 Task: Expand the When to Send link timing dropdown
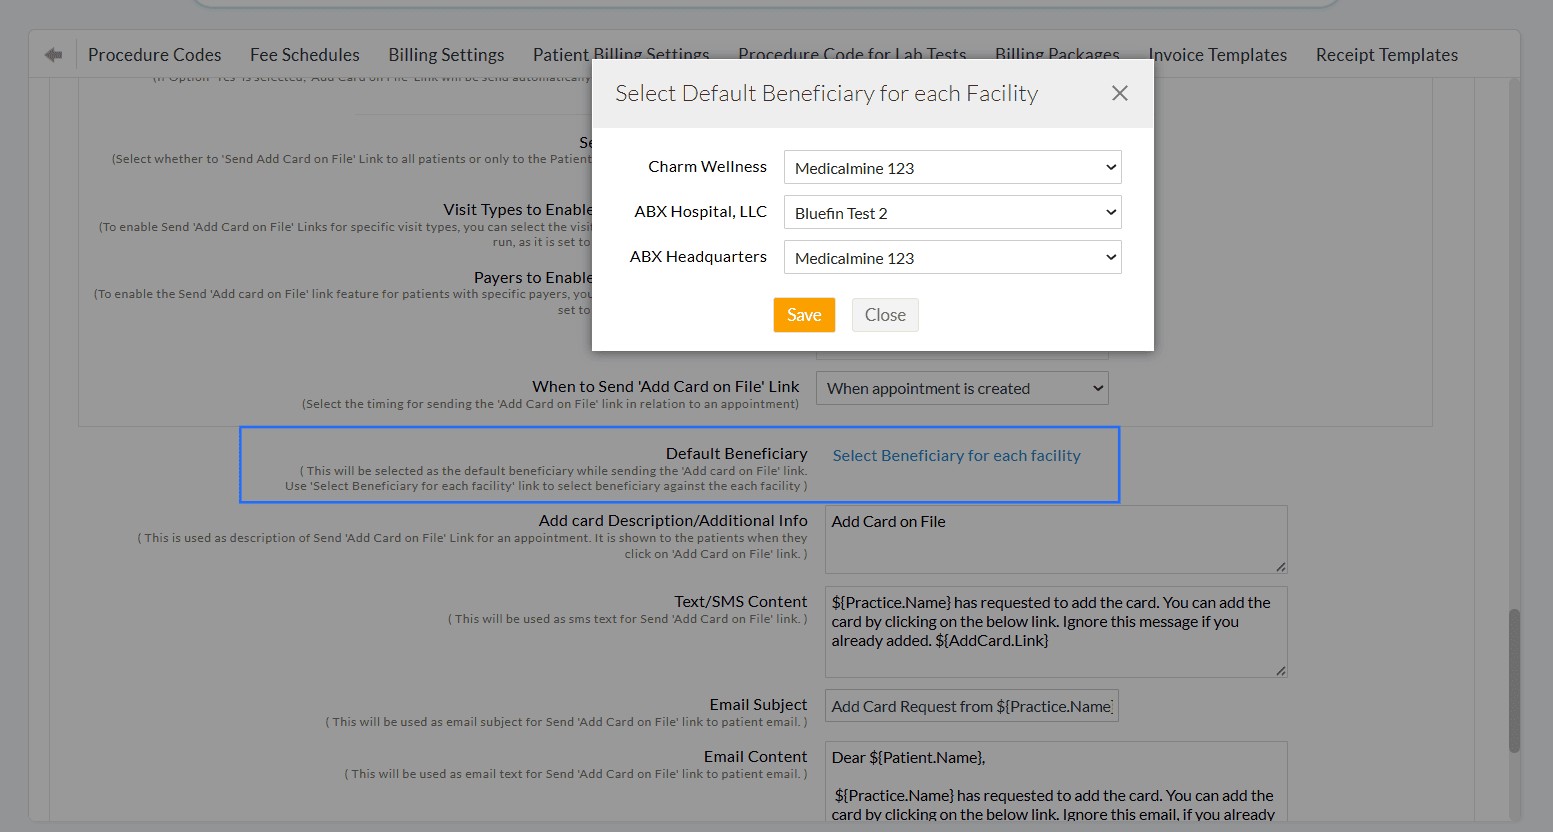pyautogui.click(x=962, y=389)
